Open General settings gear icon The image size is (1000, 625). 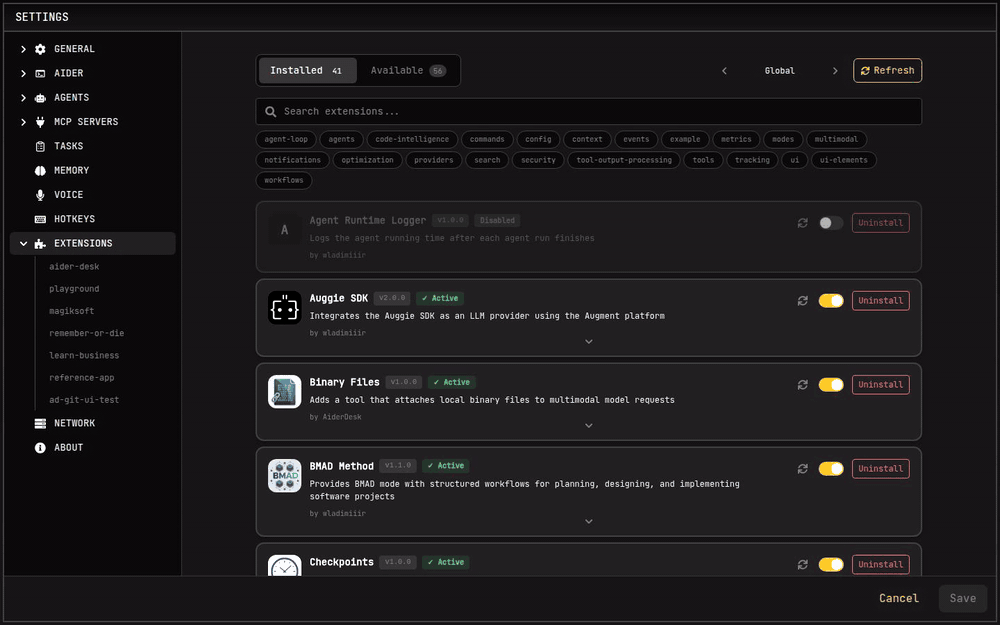[40, 49]
